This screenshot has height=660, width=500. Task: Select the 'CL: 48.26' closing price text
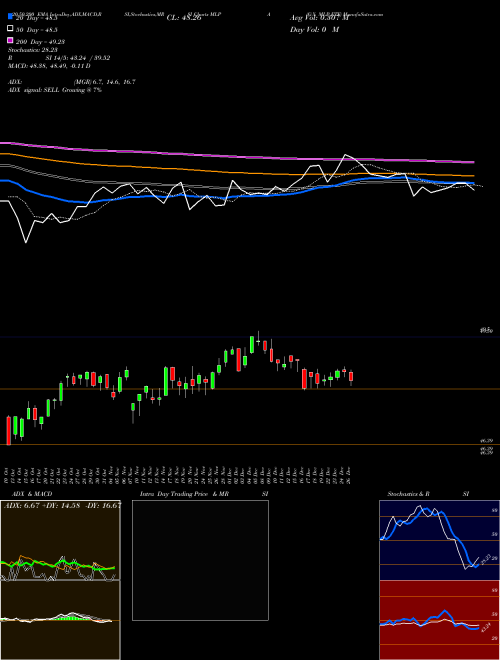pos(184,18)
